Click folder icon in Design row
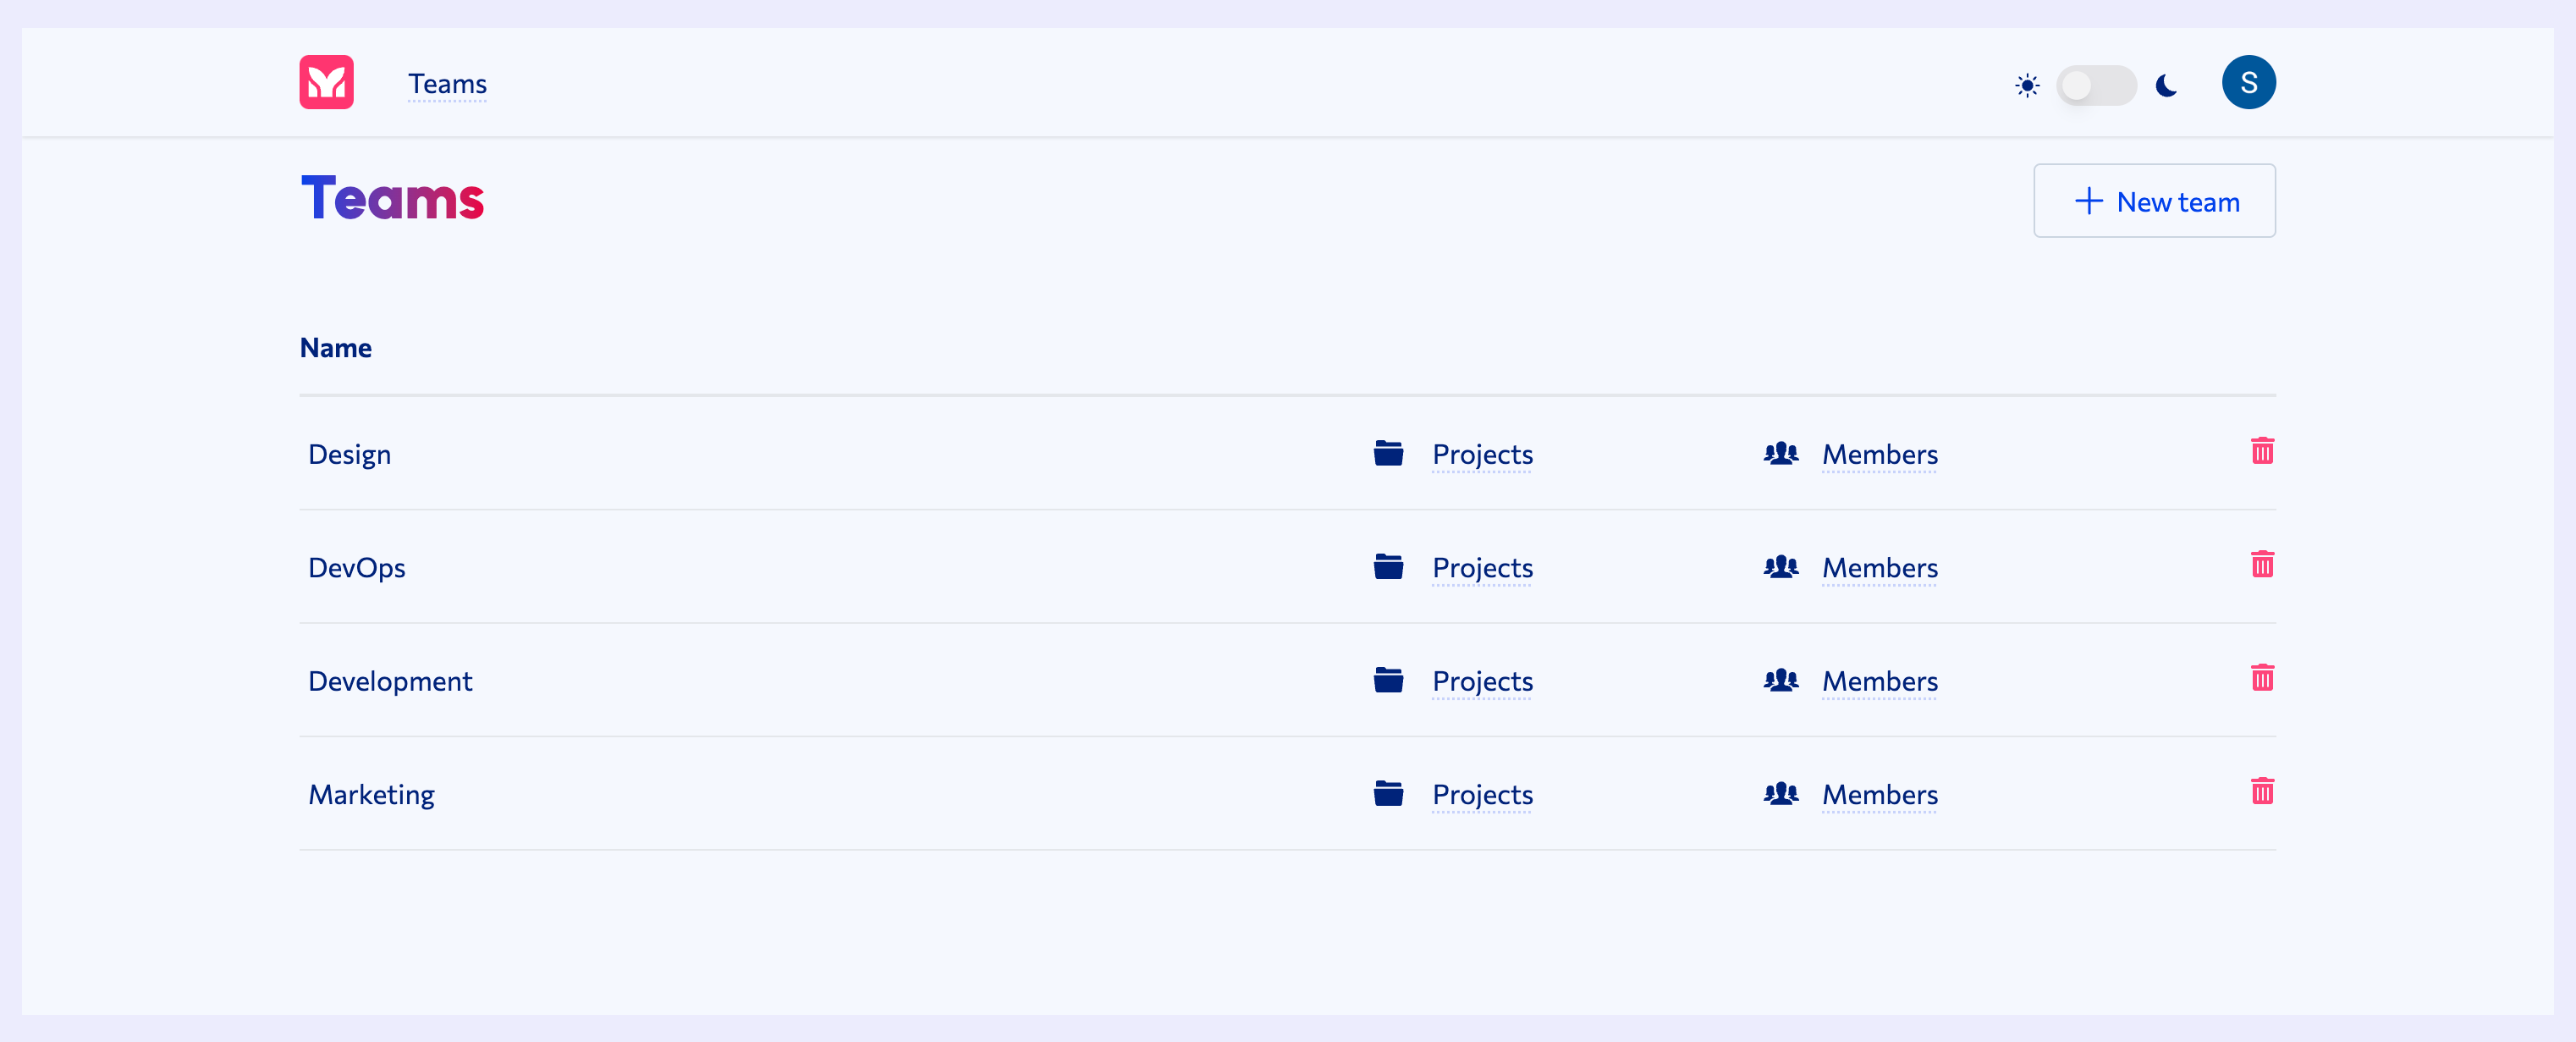 point(1388,453)
